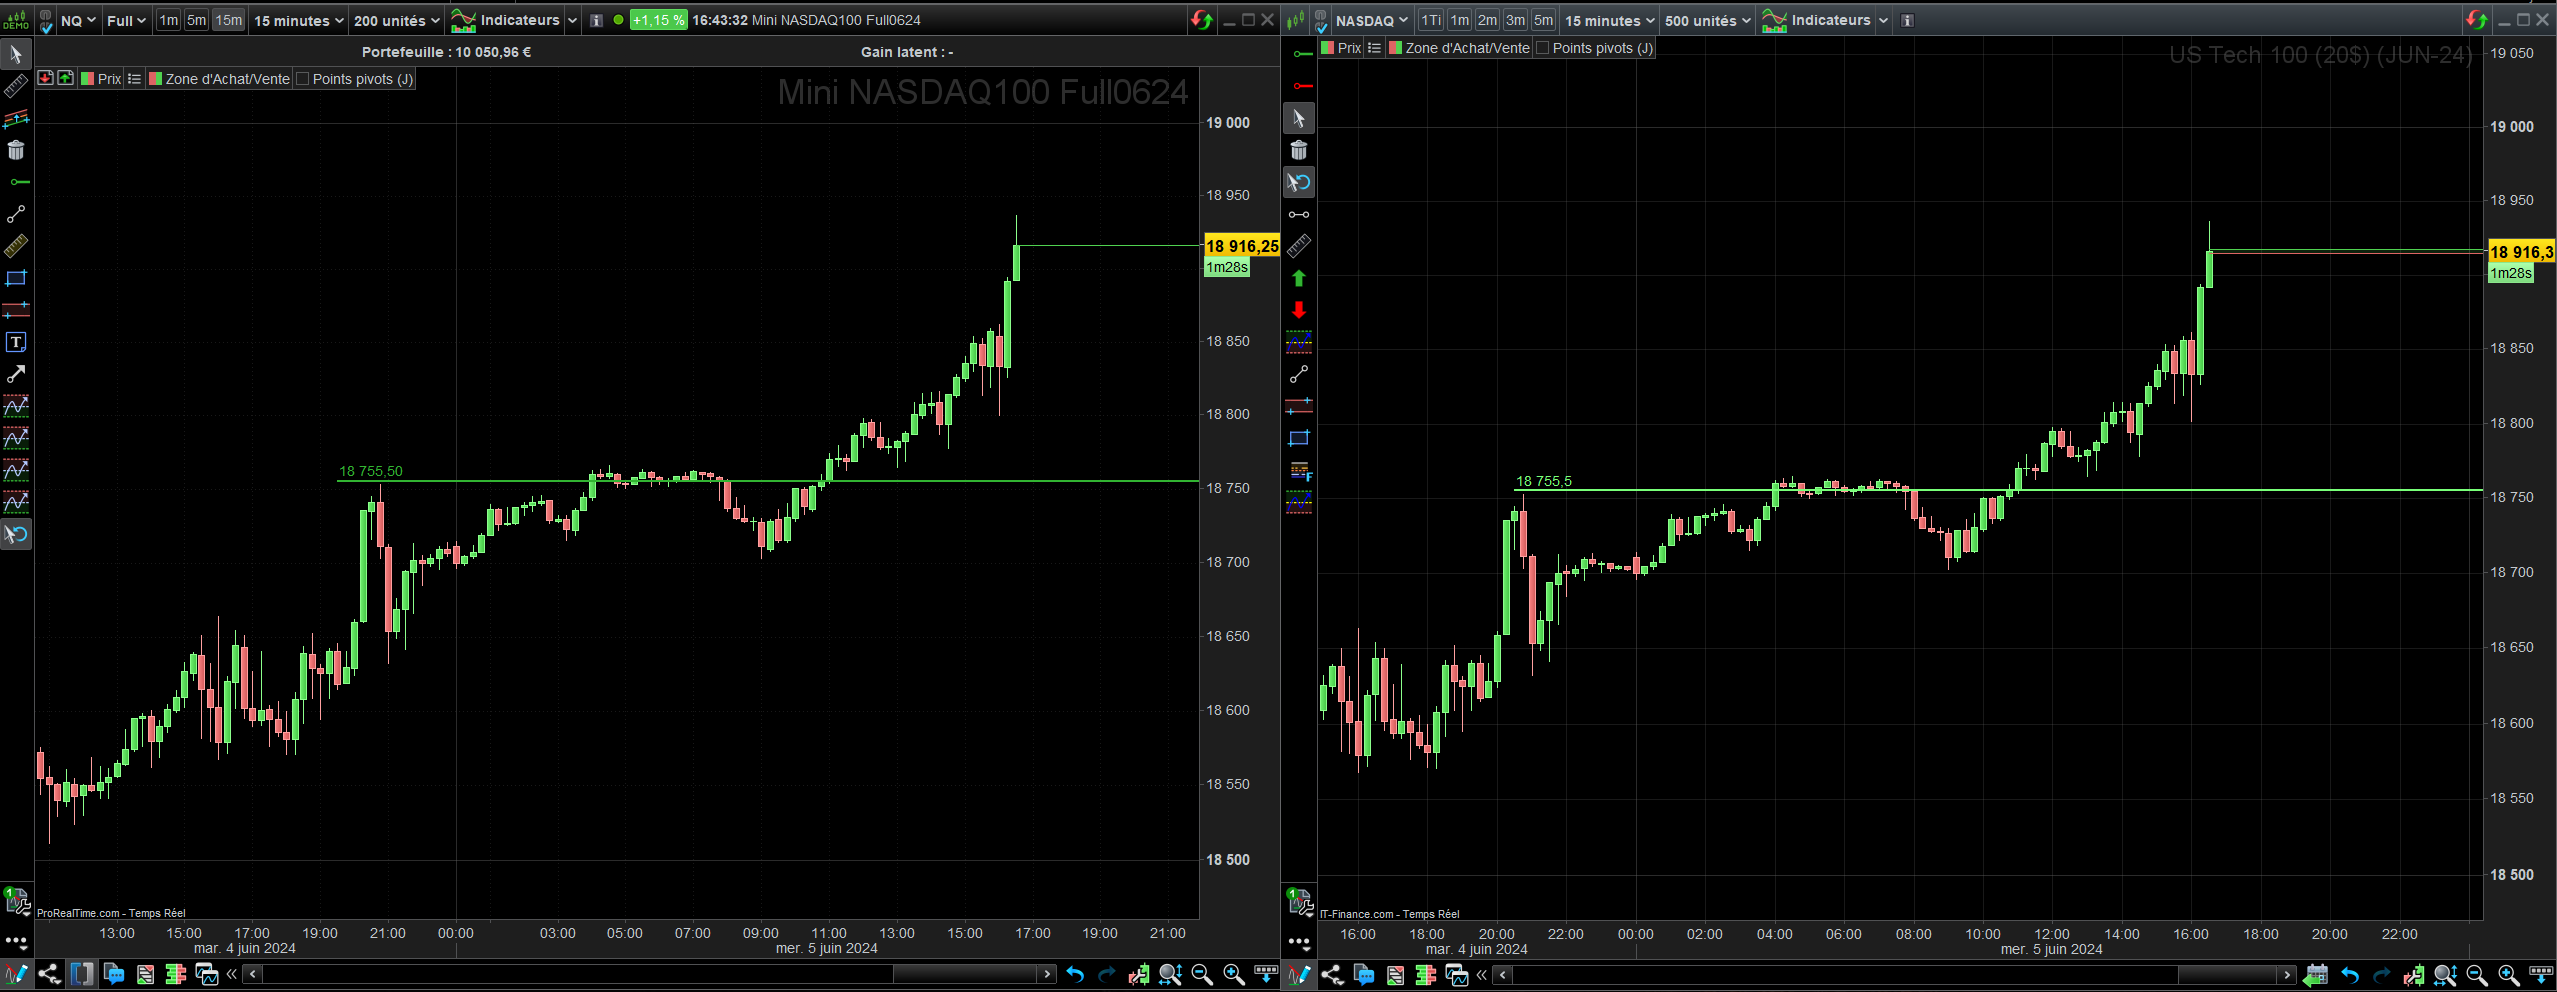This screenshot has height=992, width=2557.
Task: Zoom in with plus magnifier in US Tech 100 chart
Action: [2509, 975]
